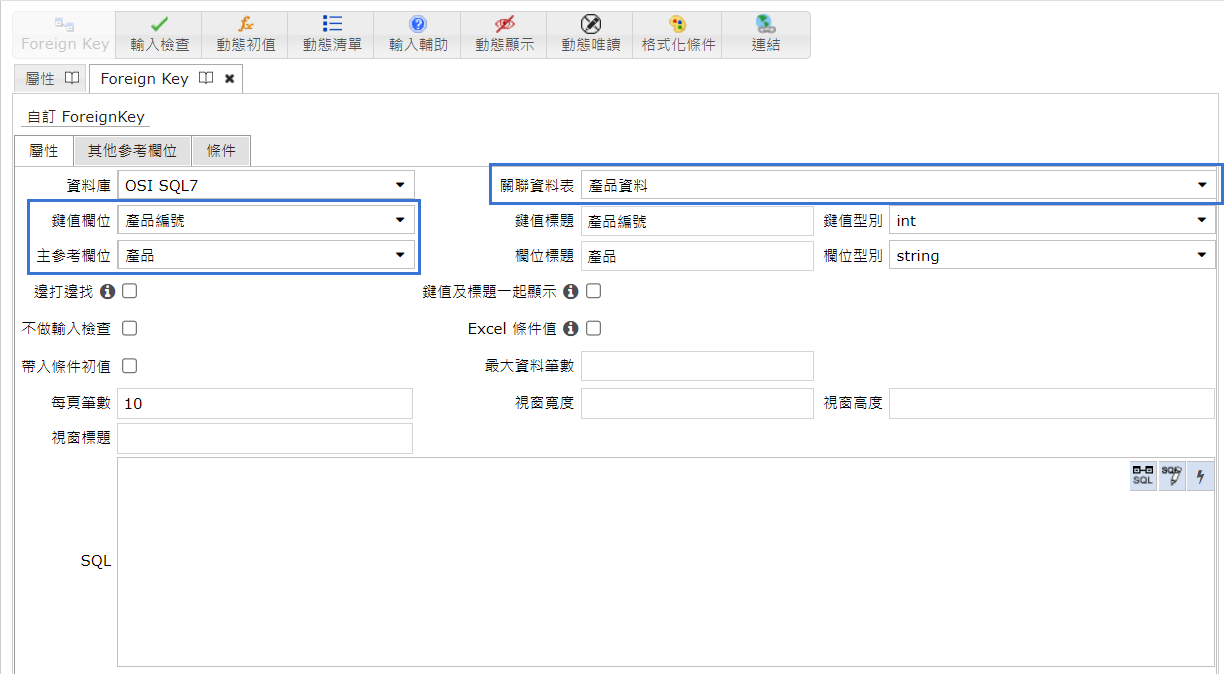Open the 資料庫 dropdown showing OSI SQL7
This screenshot has width=1224, height=674.
(265, 185)
